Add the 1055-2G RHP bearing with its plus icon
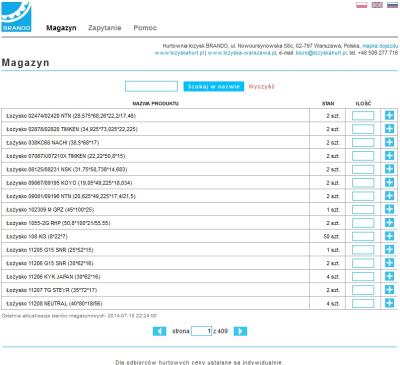Screen dimensions: 400x365 click(x=389, y=223)
